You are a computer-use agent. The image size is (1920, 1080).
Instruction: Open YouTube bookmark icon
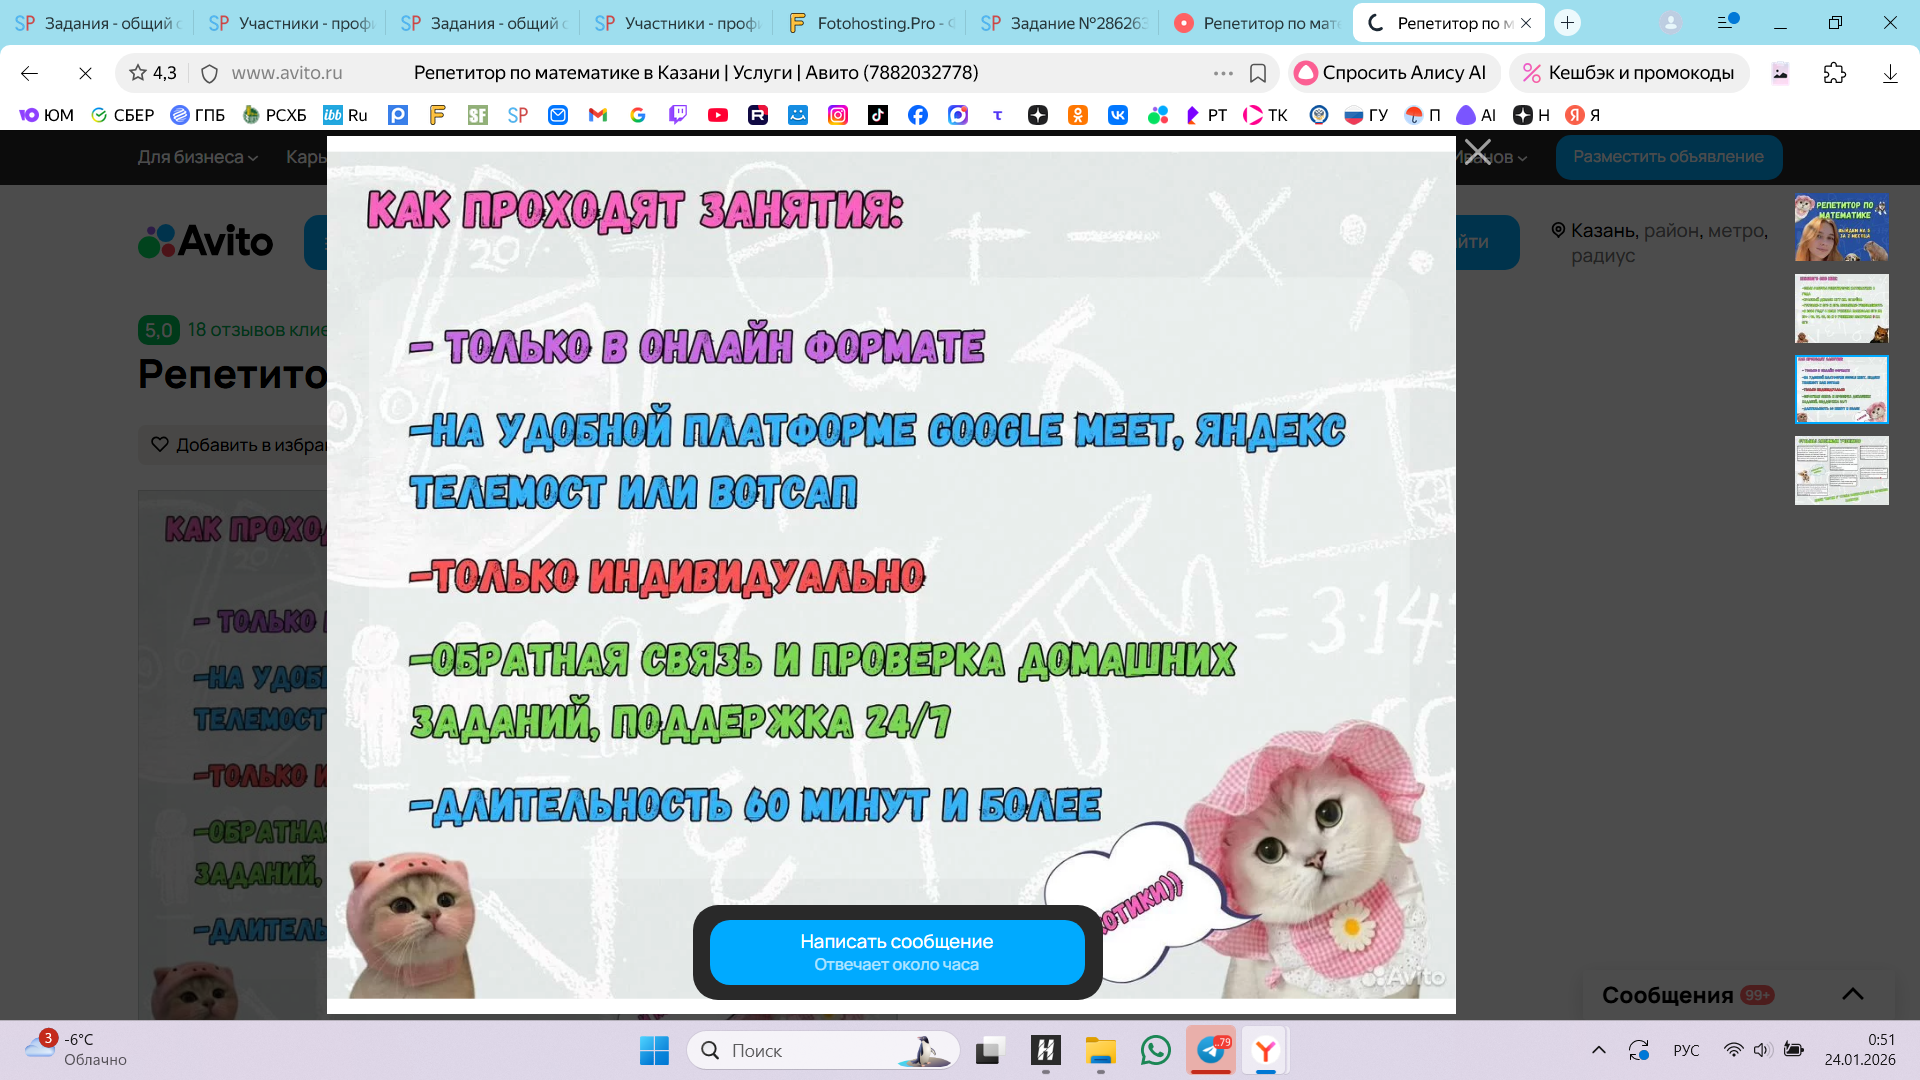718,115
